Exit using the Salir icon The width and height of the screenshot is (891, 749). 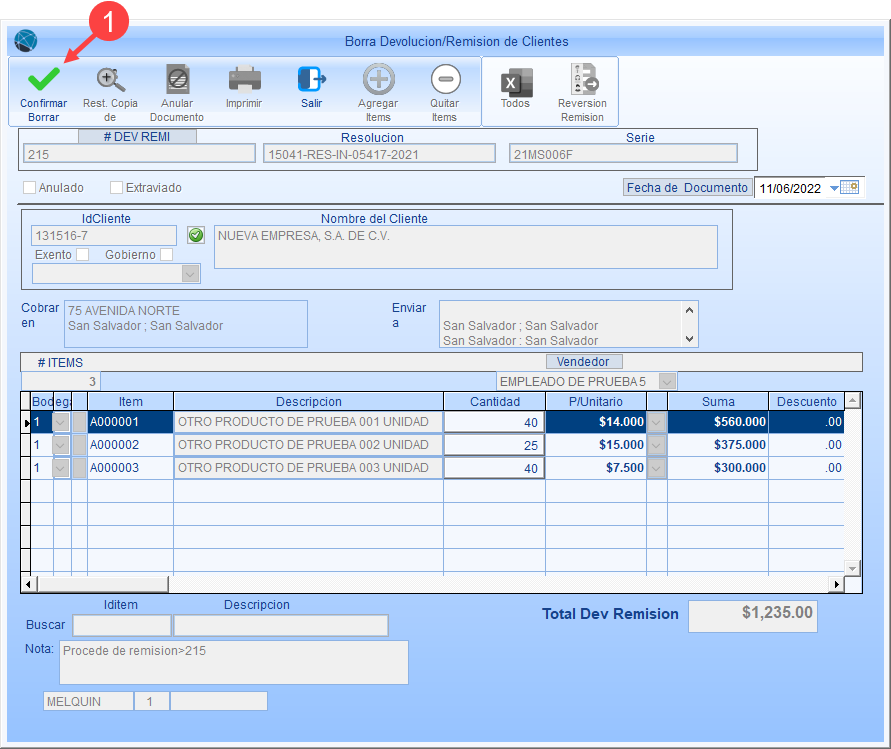point(311,79)
